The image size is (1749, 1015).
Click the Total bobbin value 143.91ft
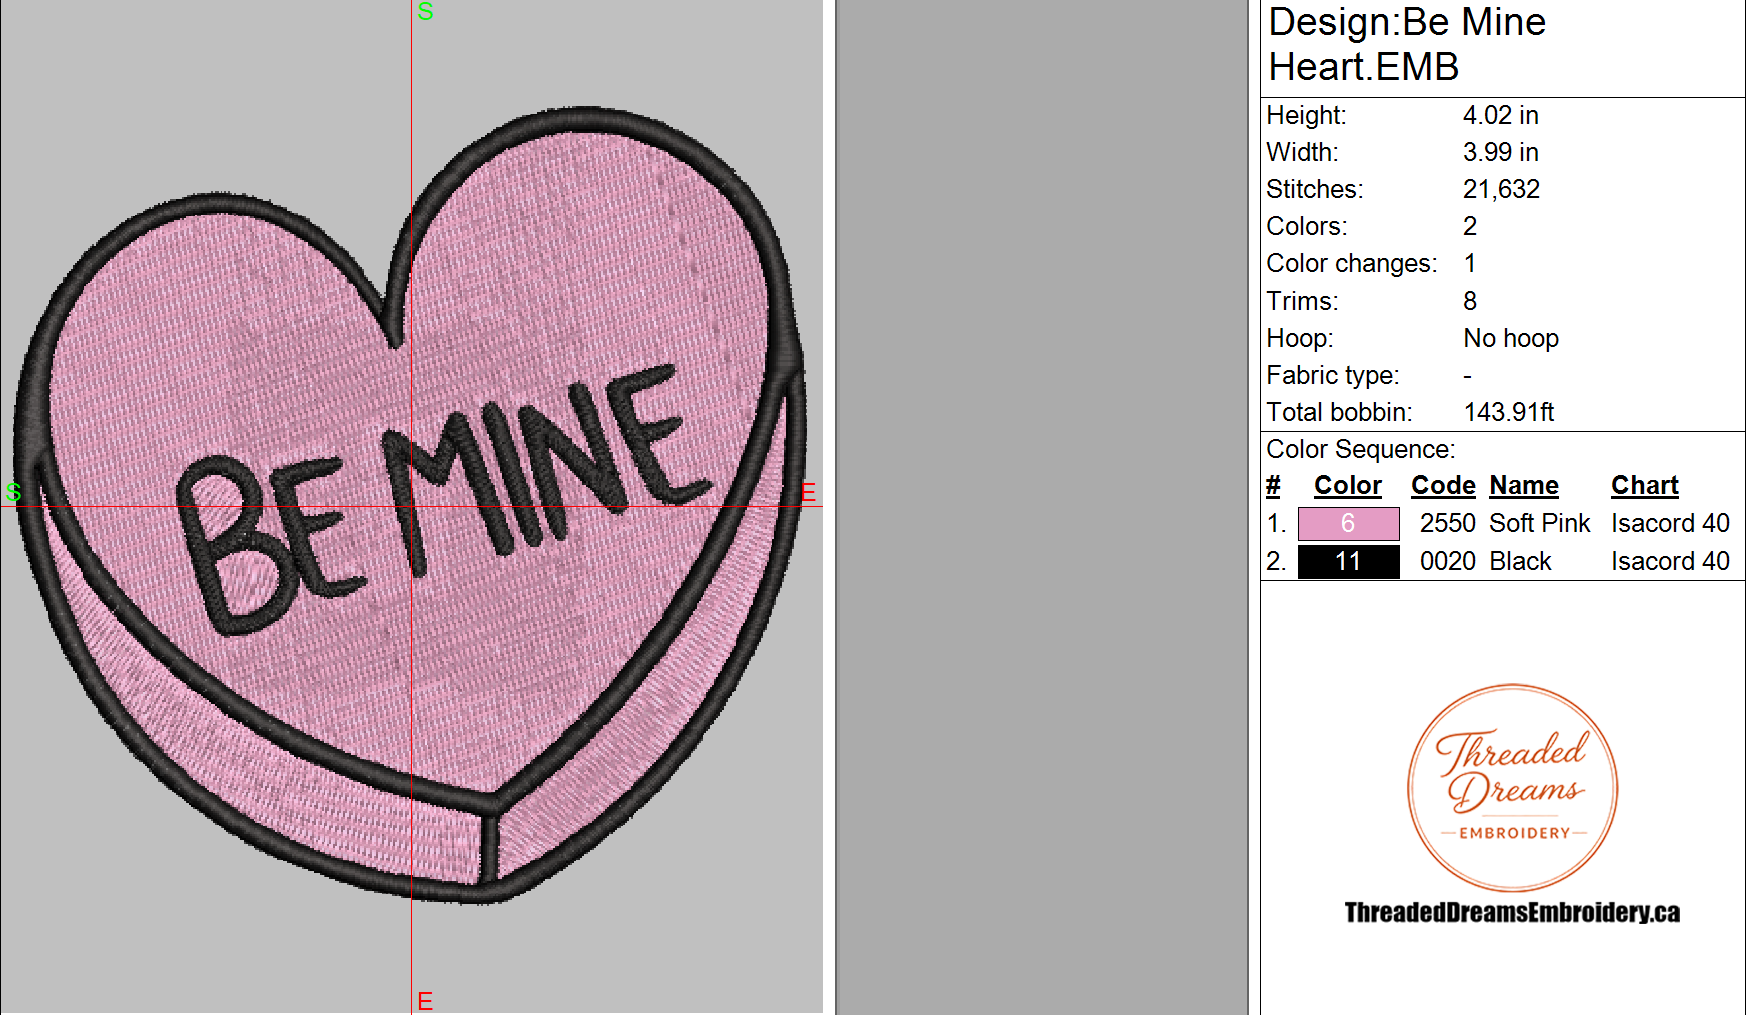[x=1509, y=412]
